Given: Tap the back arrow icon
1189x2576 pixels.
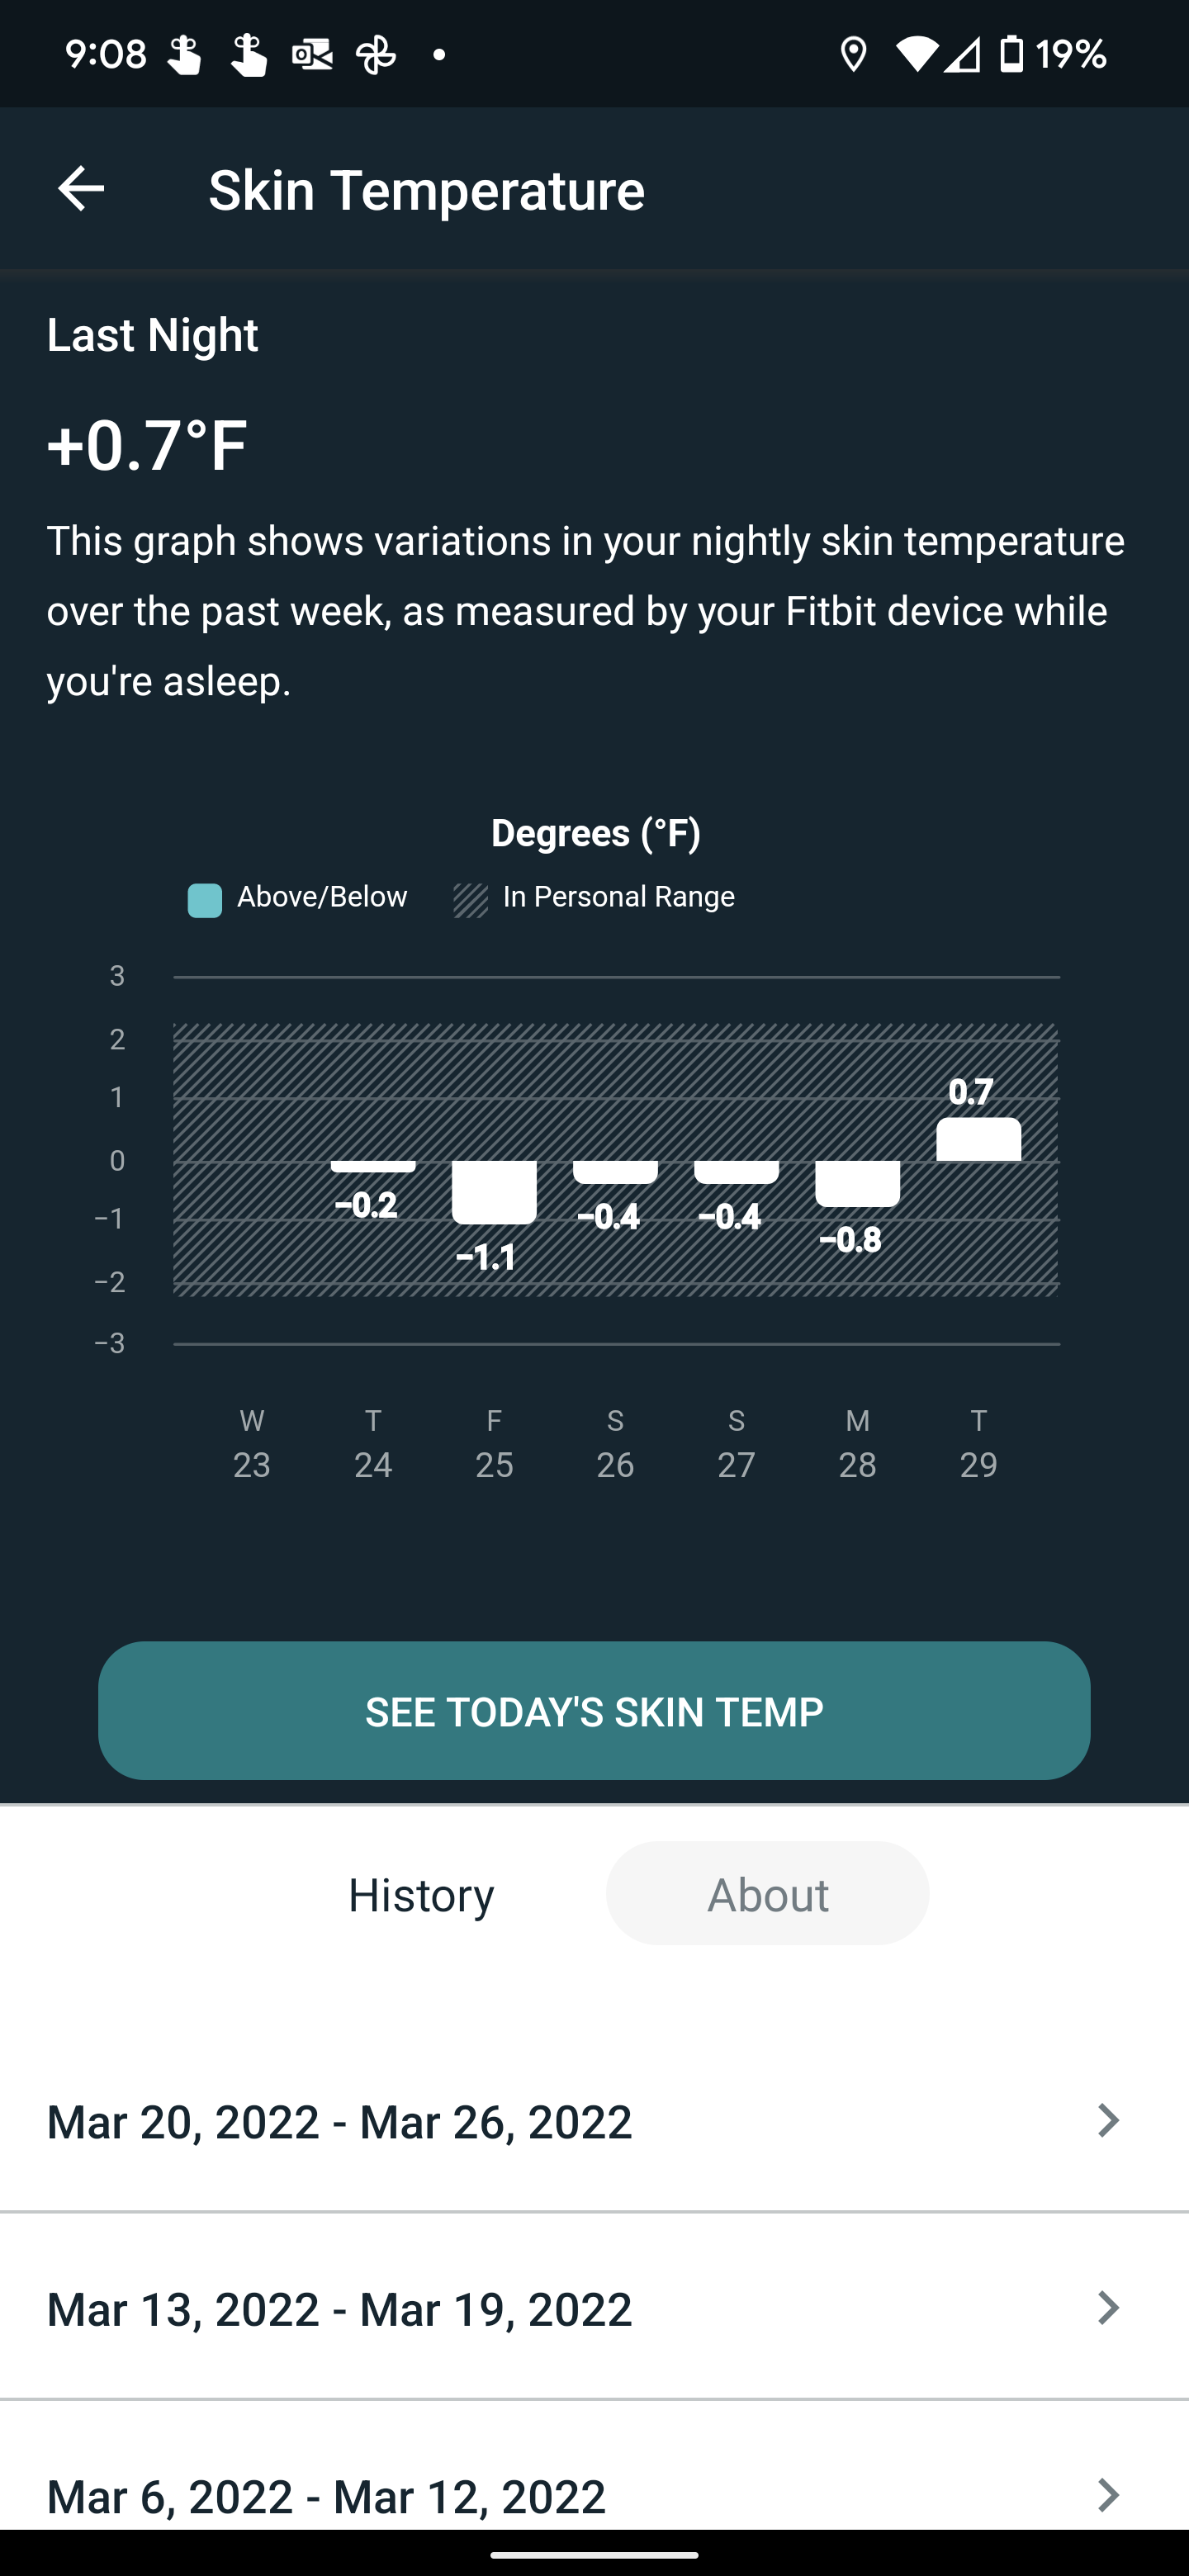Looking at the screenshot, I should pyautogui.click(x=81, y=189).
